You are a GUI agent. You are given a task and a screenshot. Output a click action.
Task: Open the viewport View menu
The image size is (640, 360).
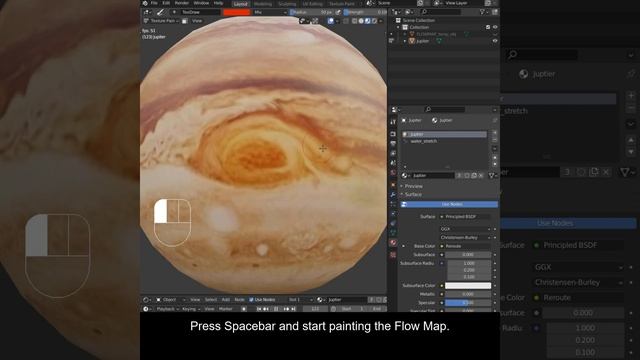point(197,21)
